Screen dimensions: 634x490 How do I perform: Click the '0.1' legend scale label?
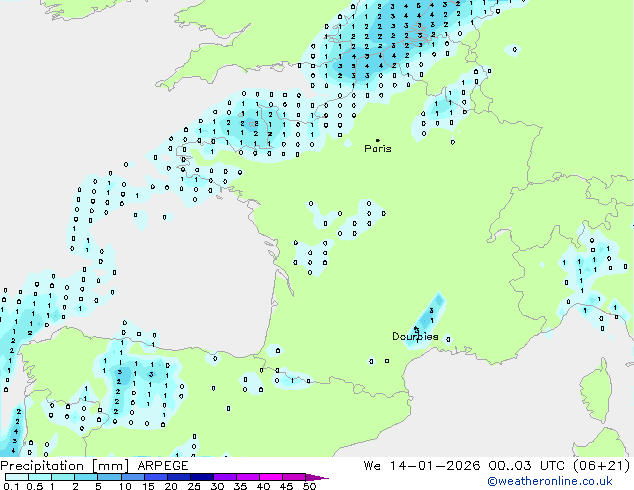point(11,486)
